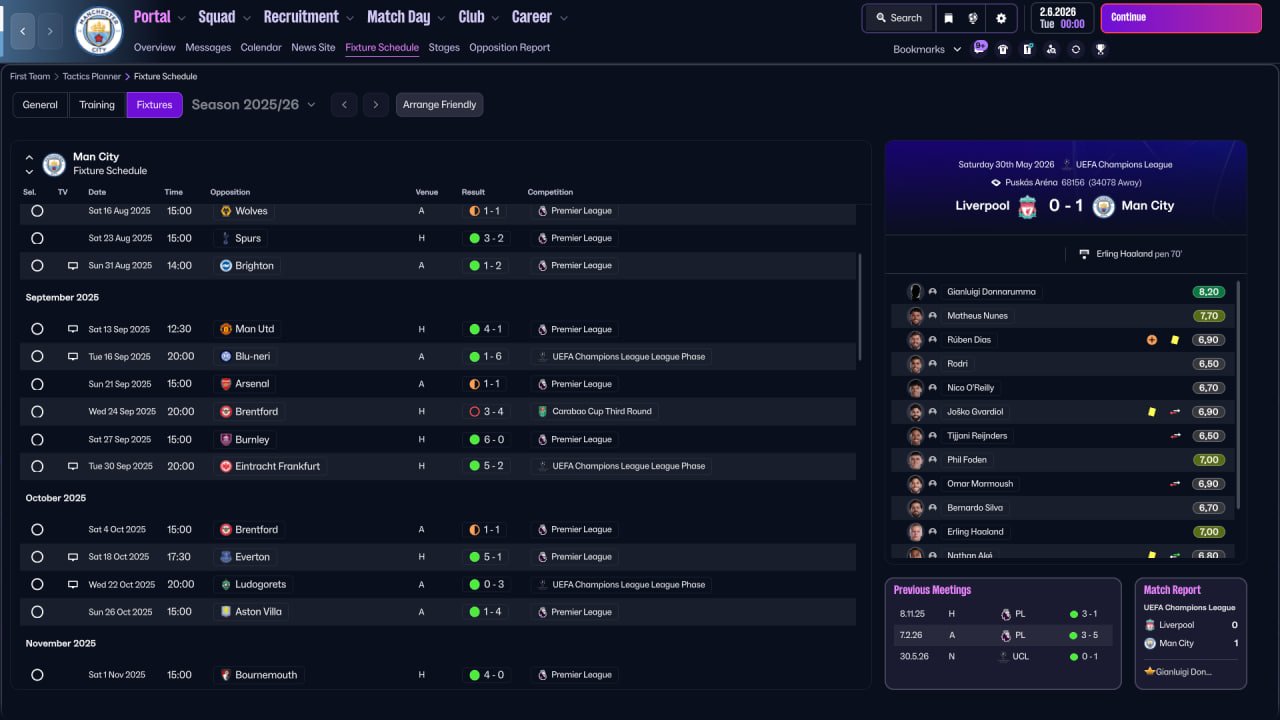Select the Burnley fixture radio button
This screenshot has width=1280, height=720.
click(x=37, y=439)
